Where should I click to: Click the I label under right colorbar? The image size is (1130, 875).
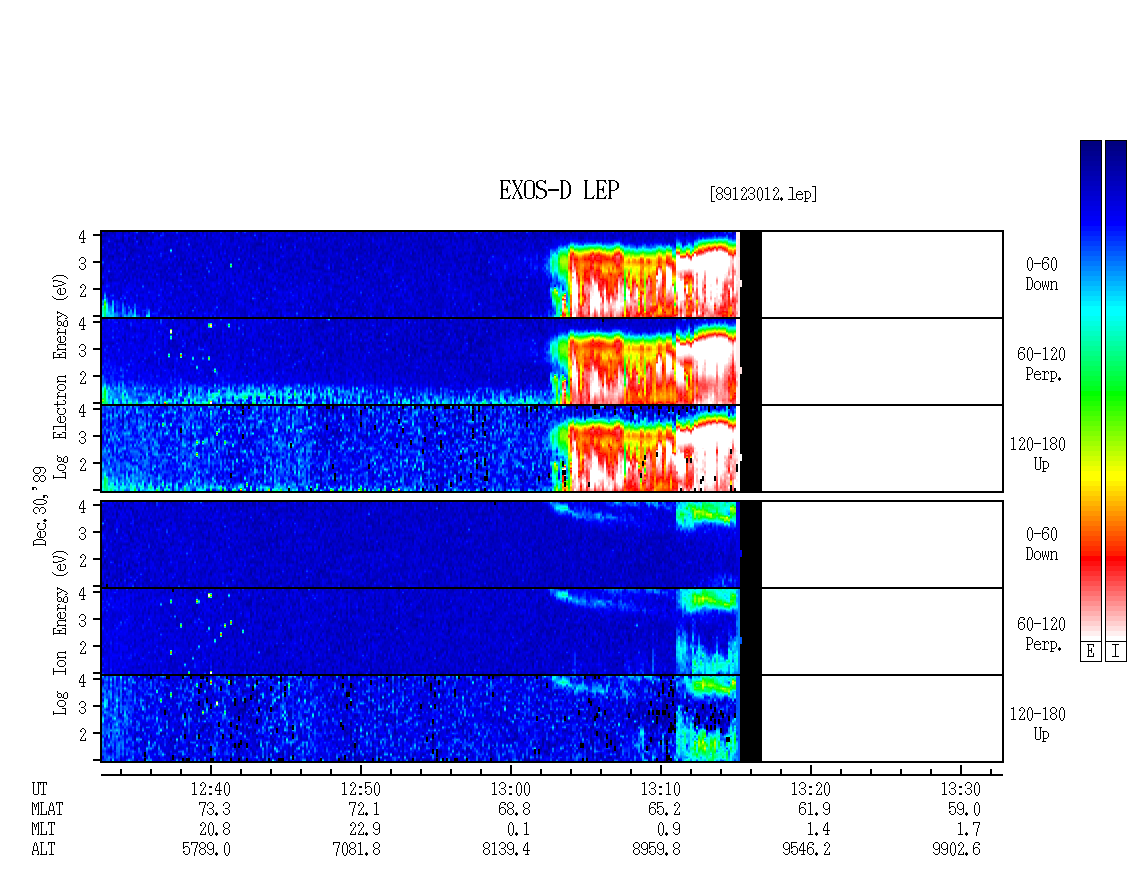tap(1116, 652)
